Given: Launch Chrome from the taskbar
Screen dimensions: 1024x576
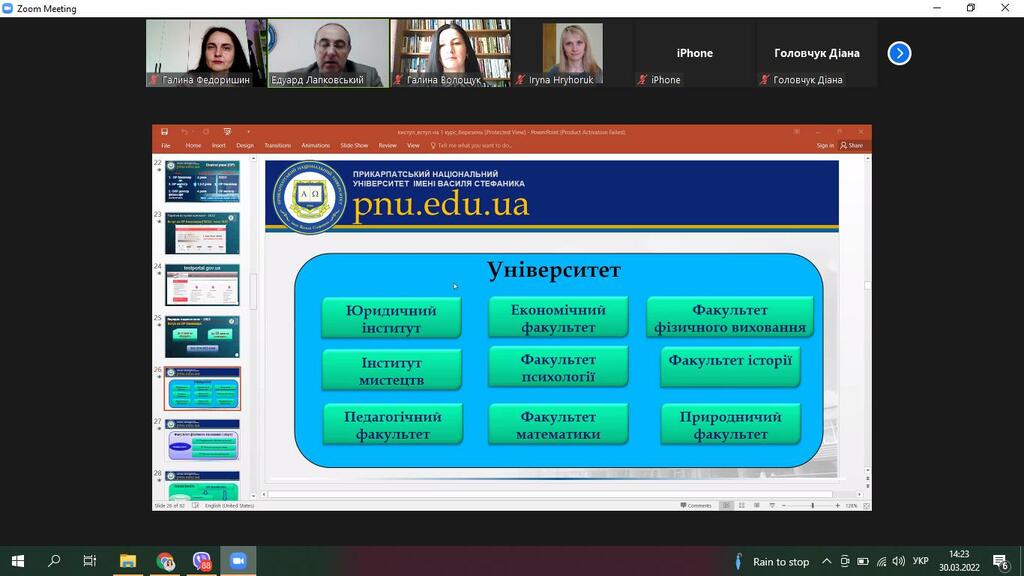Looking at the screenshot, I should point(165,561).
